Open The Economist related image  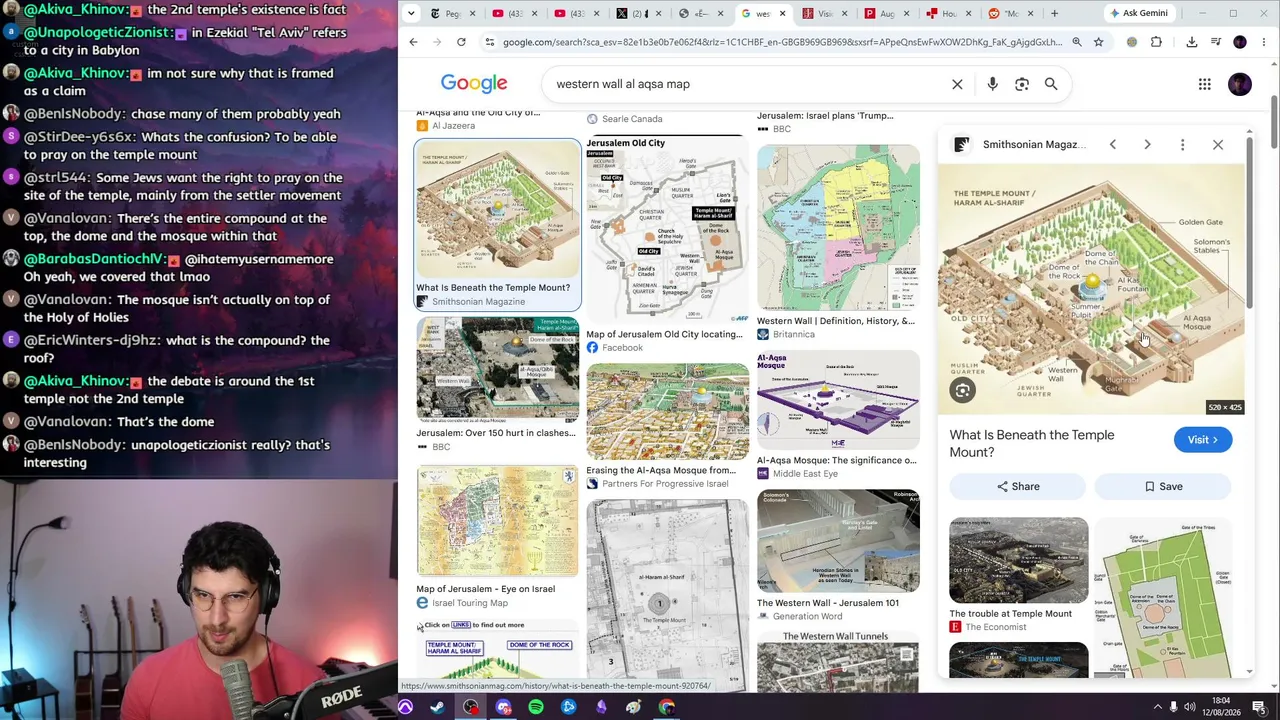(1019, 562)
